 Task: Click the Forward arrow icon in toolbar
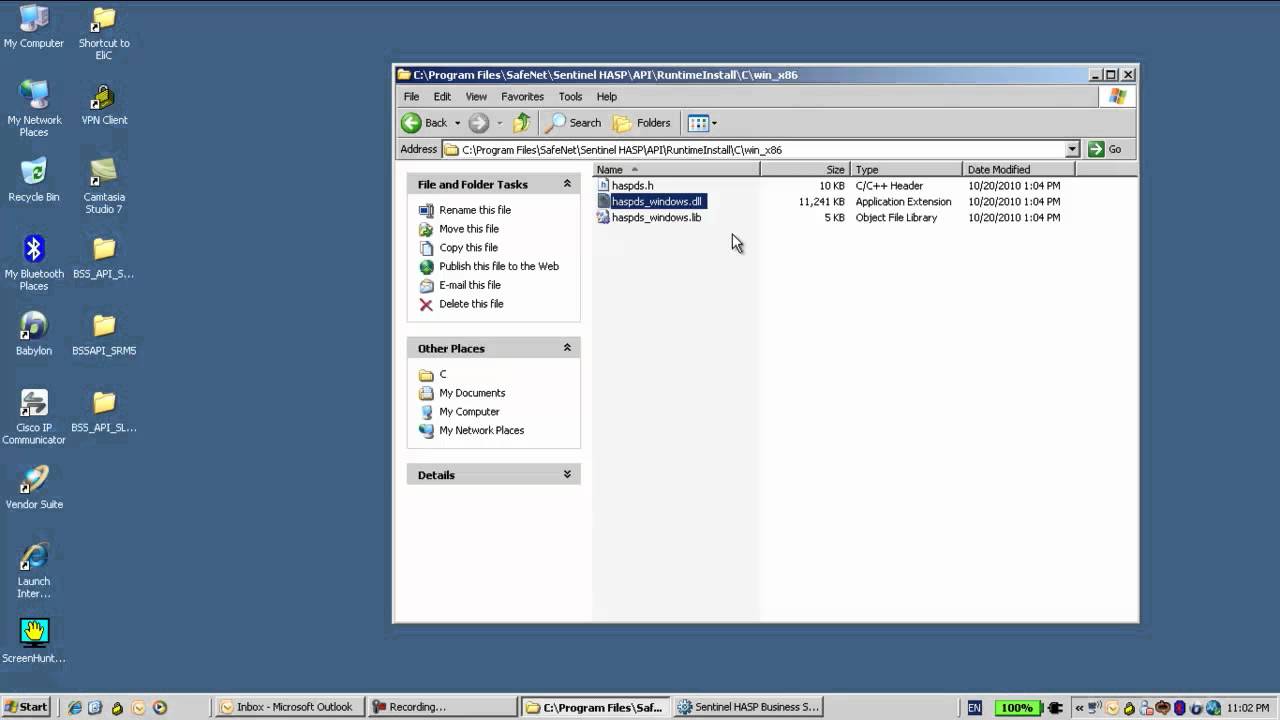pyautogui.click(x=479, y=123)
